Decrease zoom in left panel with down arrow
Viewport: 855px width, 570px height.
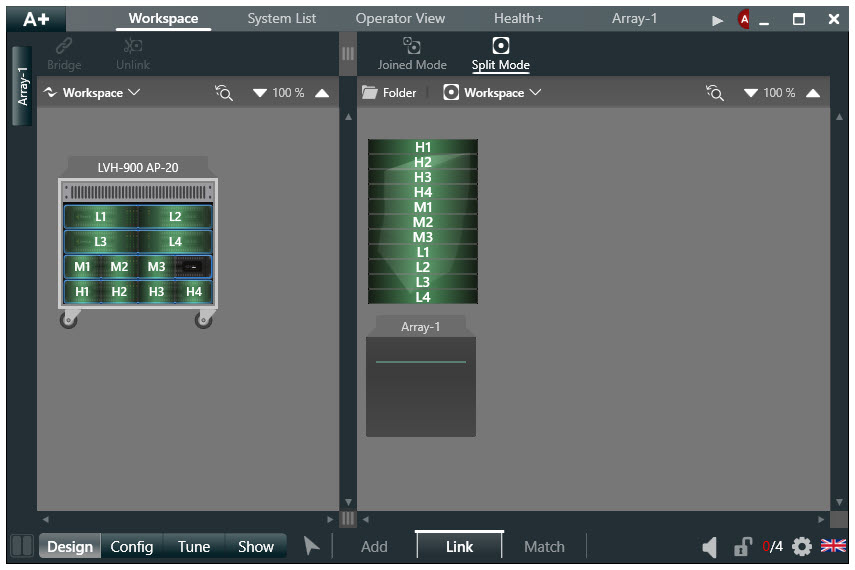point(260,93)
